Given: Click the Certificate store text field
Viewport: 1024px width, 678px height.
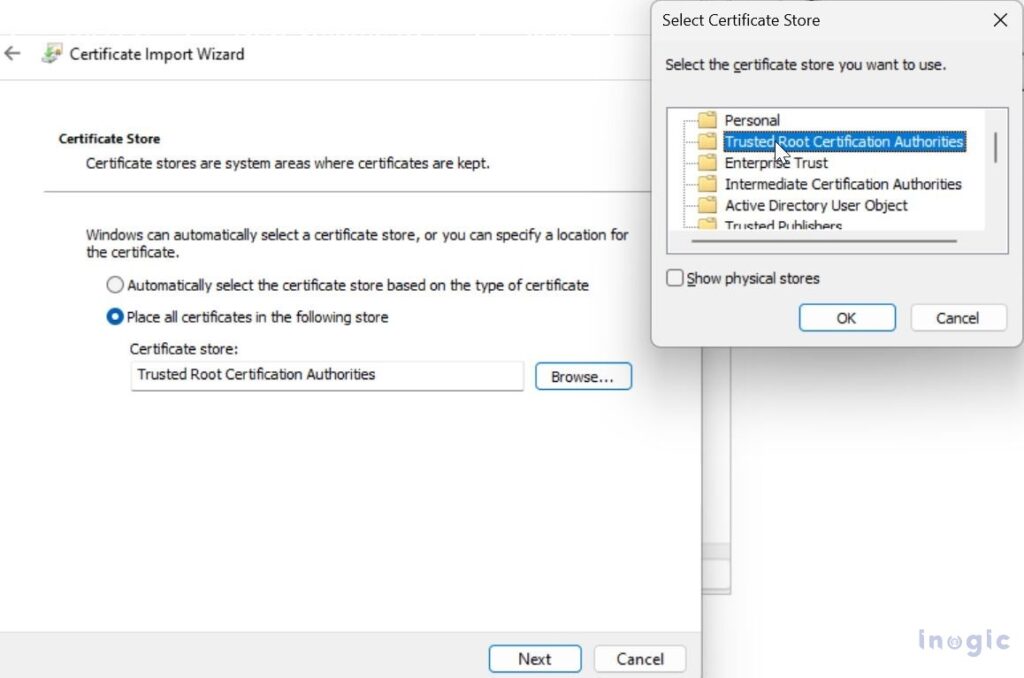Looking at the screenshot, I should (x=325, y=376).
